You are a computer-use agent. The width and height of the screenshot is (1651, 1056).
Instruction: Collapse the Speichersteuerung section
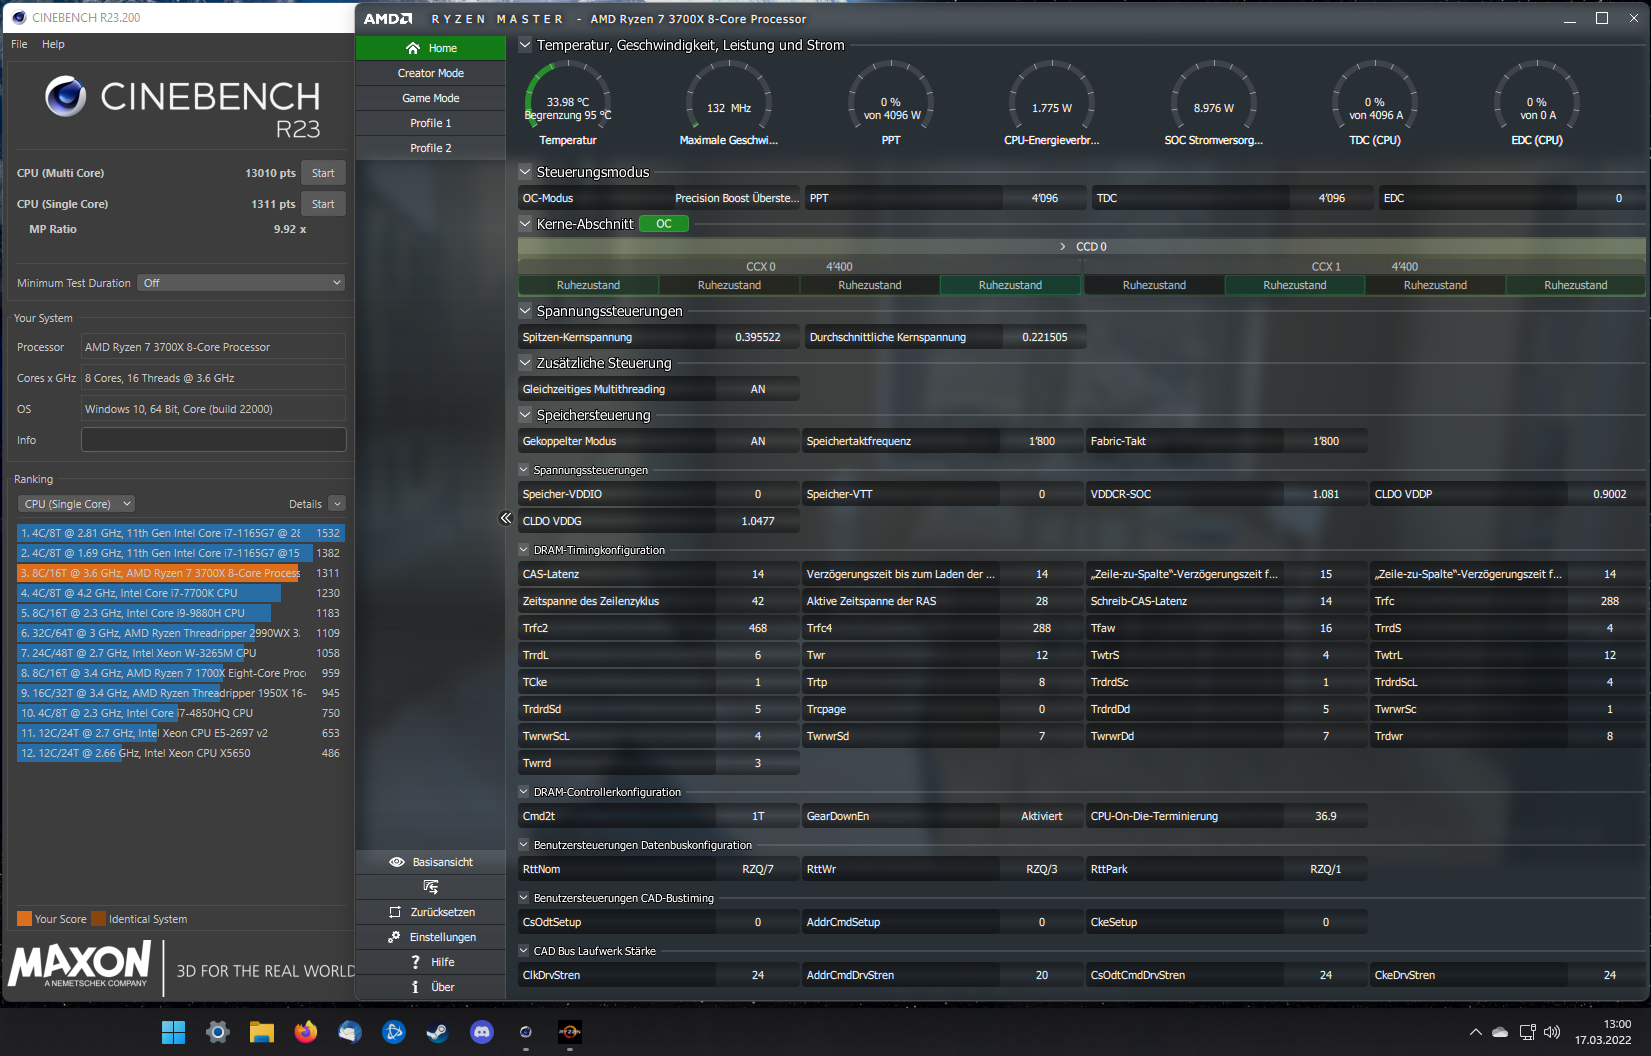point(525,415)
